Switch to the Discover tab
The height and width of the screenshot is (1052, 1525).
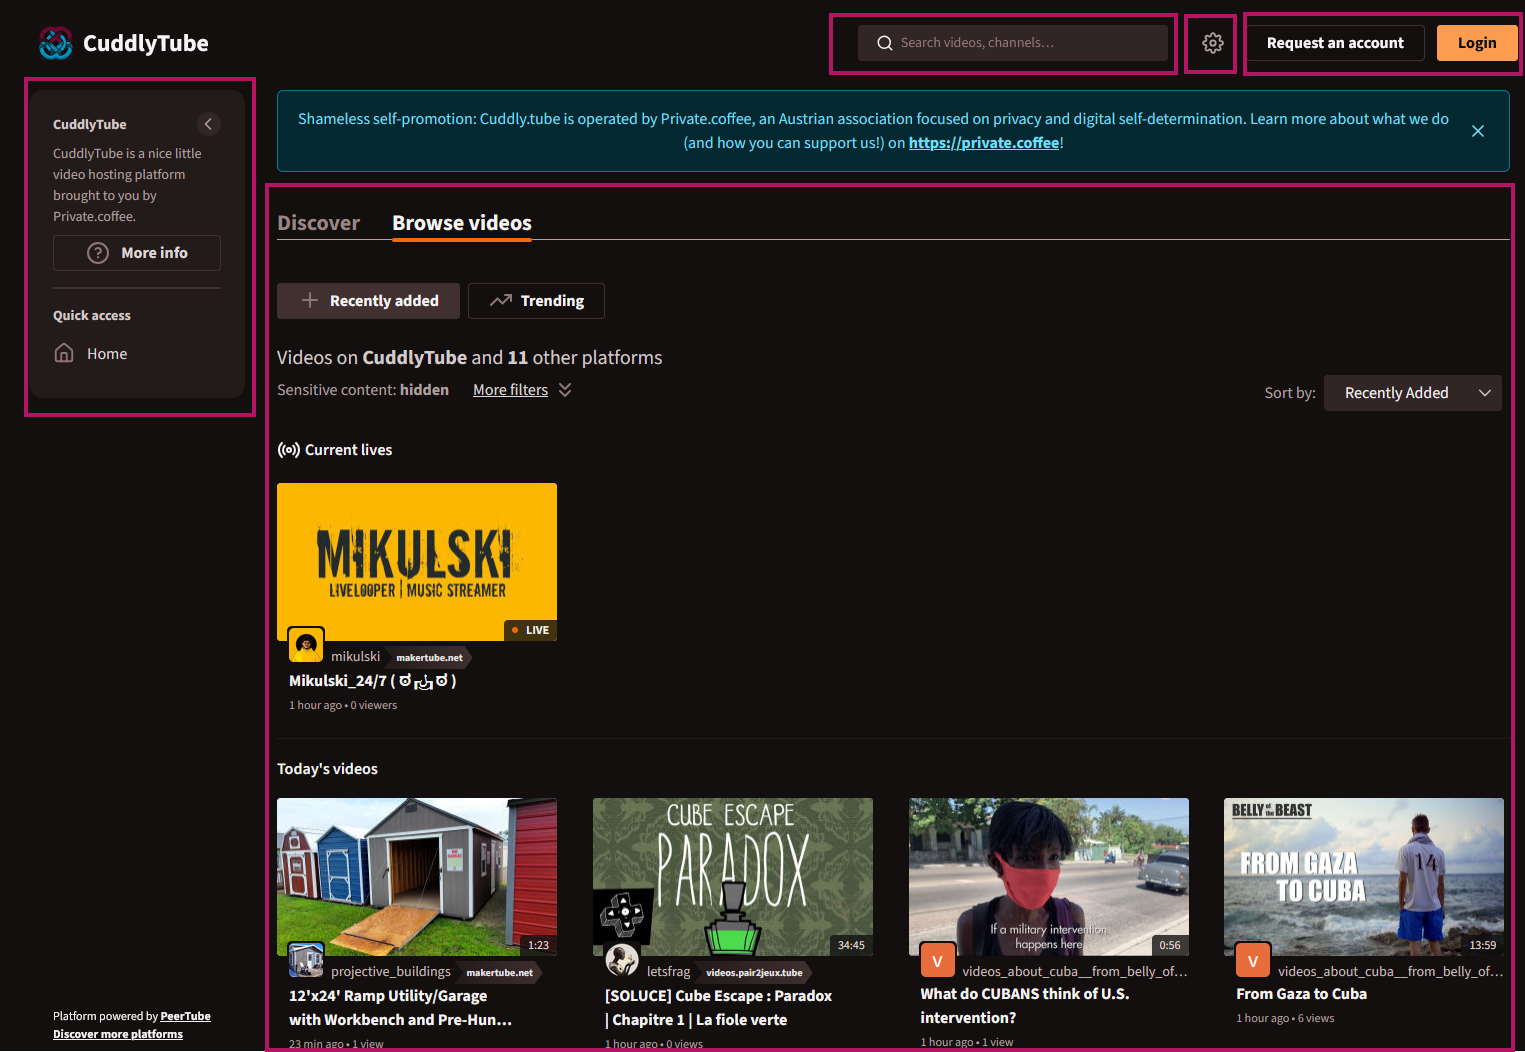[x=318, y=223]
